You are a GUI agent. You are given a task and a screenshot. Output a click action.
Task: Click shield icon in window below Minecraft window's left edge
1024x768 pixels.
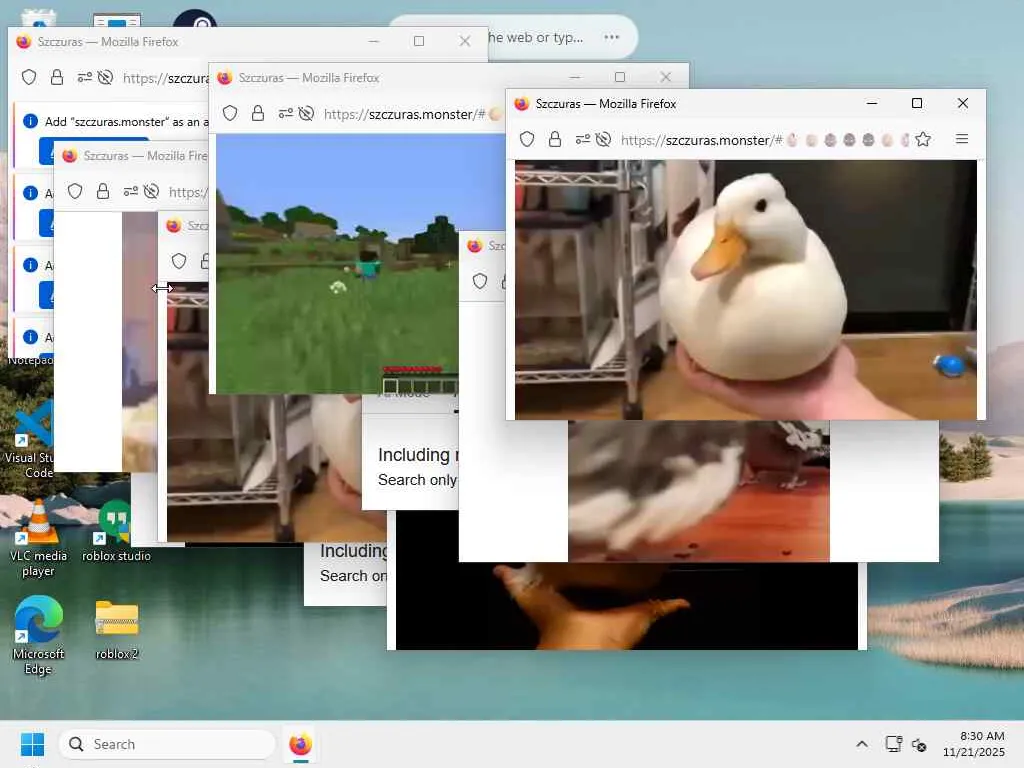(x=179, y=261)
